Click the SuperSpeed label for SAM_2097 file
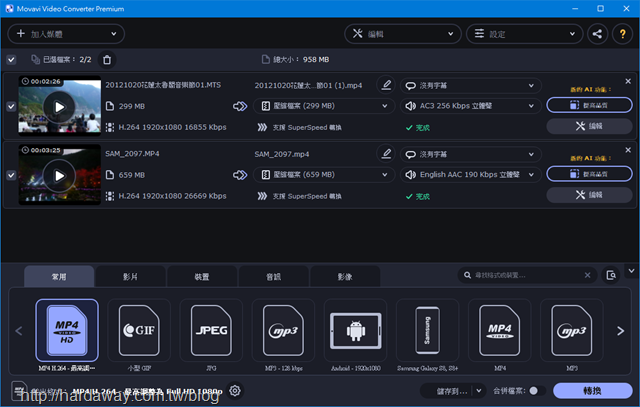 [307, 196]
